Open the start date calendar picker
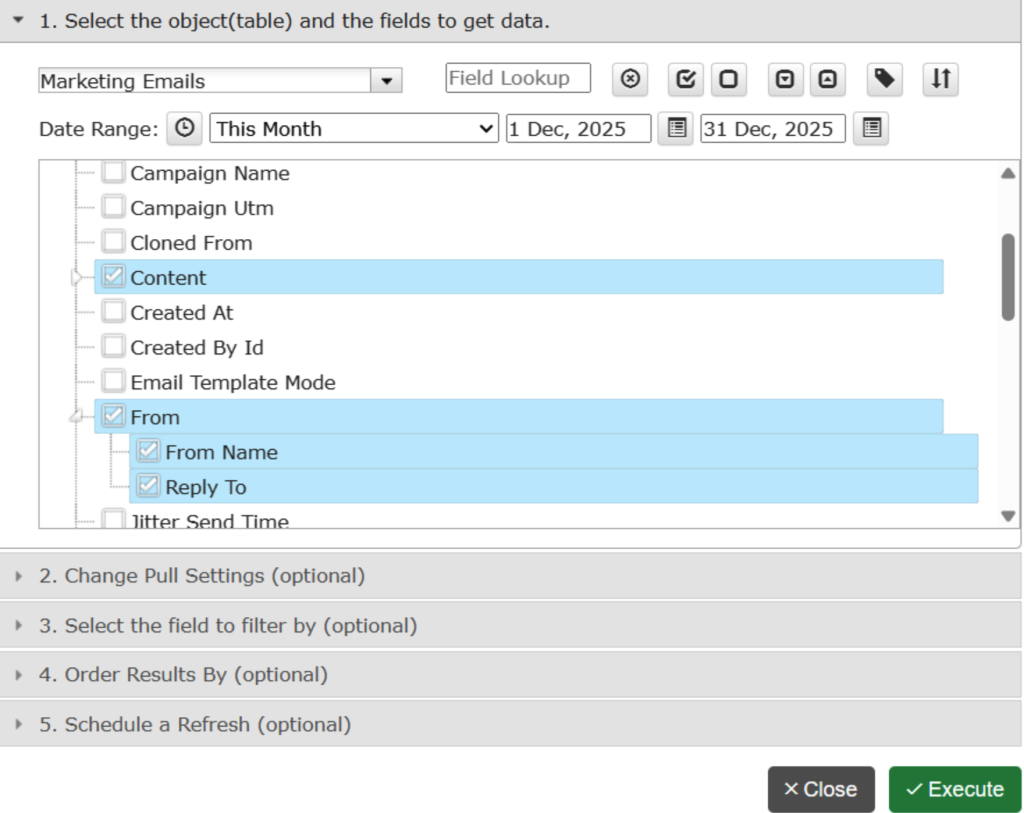The image size is (1024, 813). pos(677,128)
